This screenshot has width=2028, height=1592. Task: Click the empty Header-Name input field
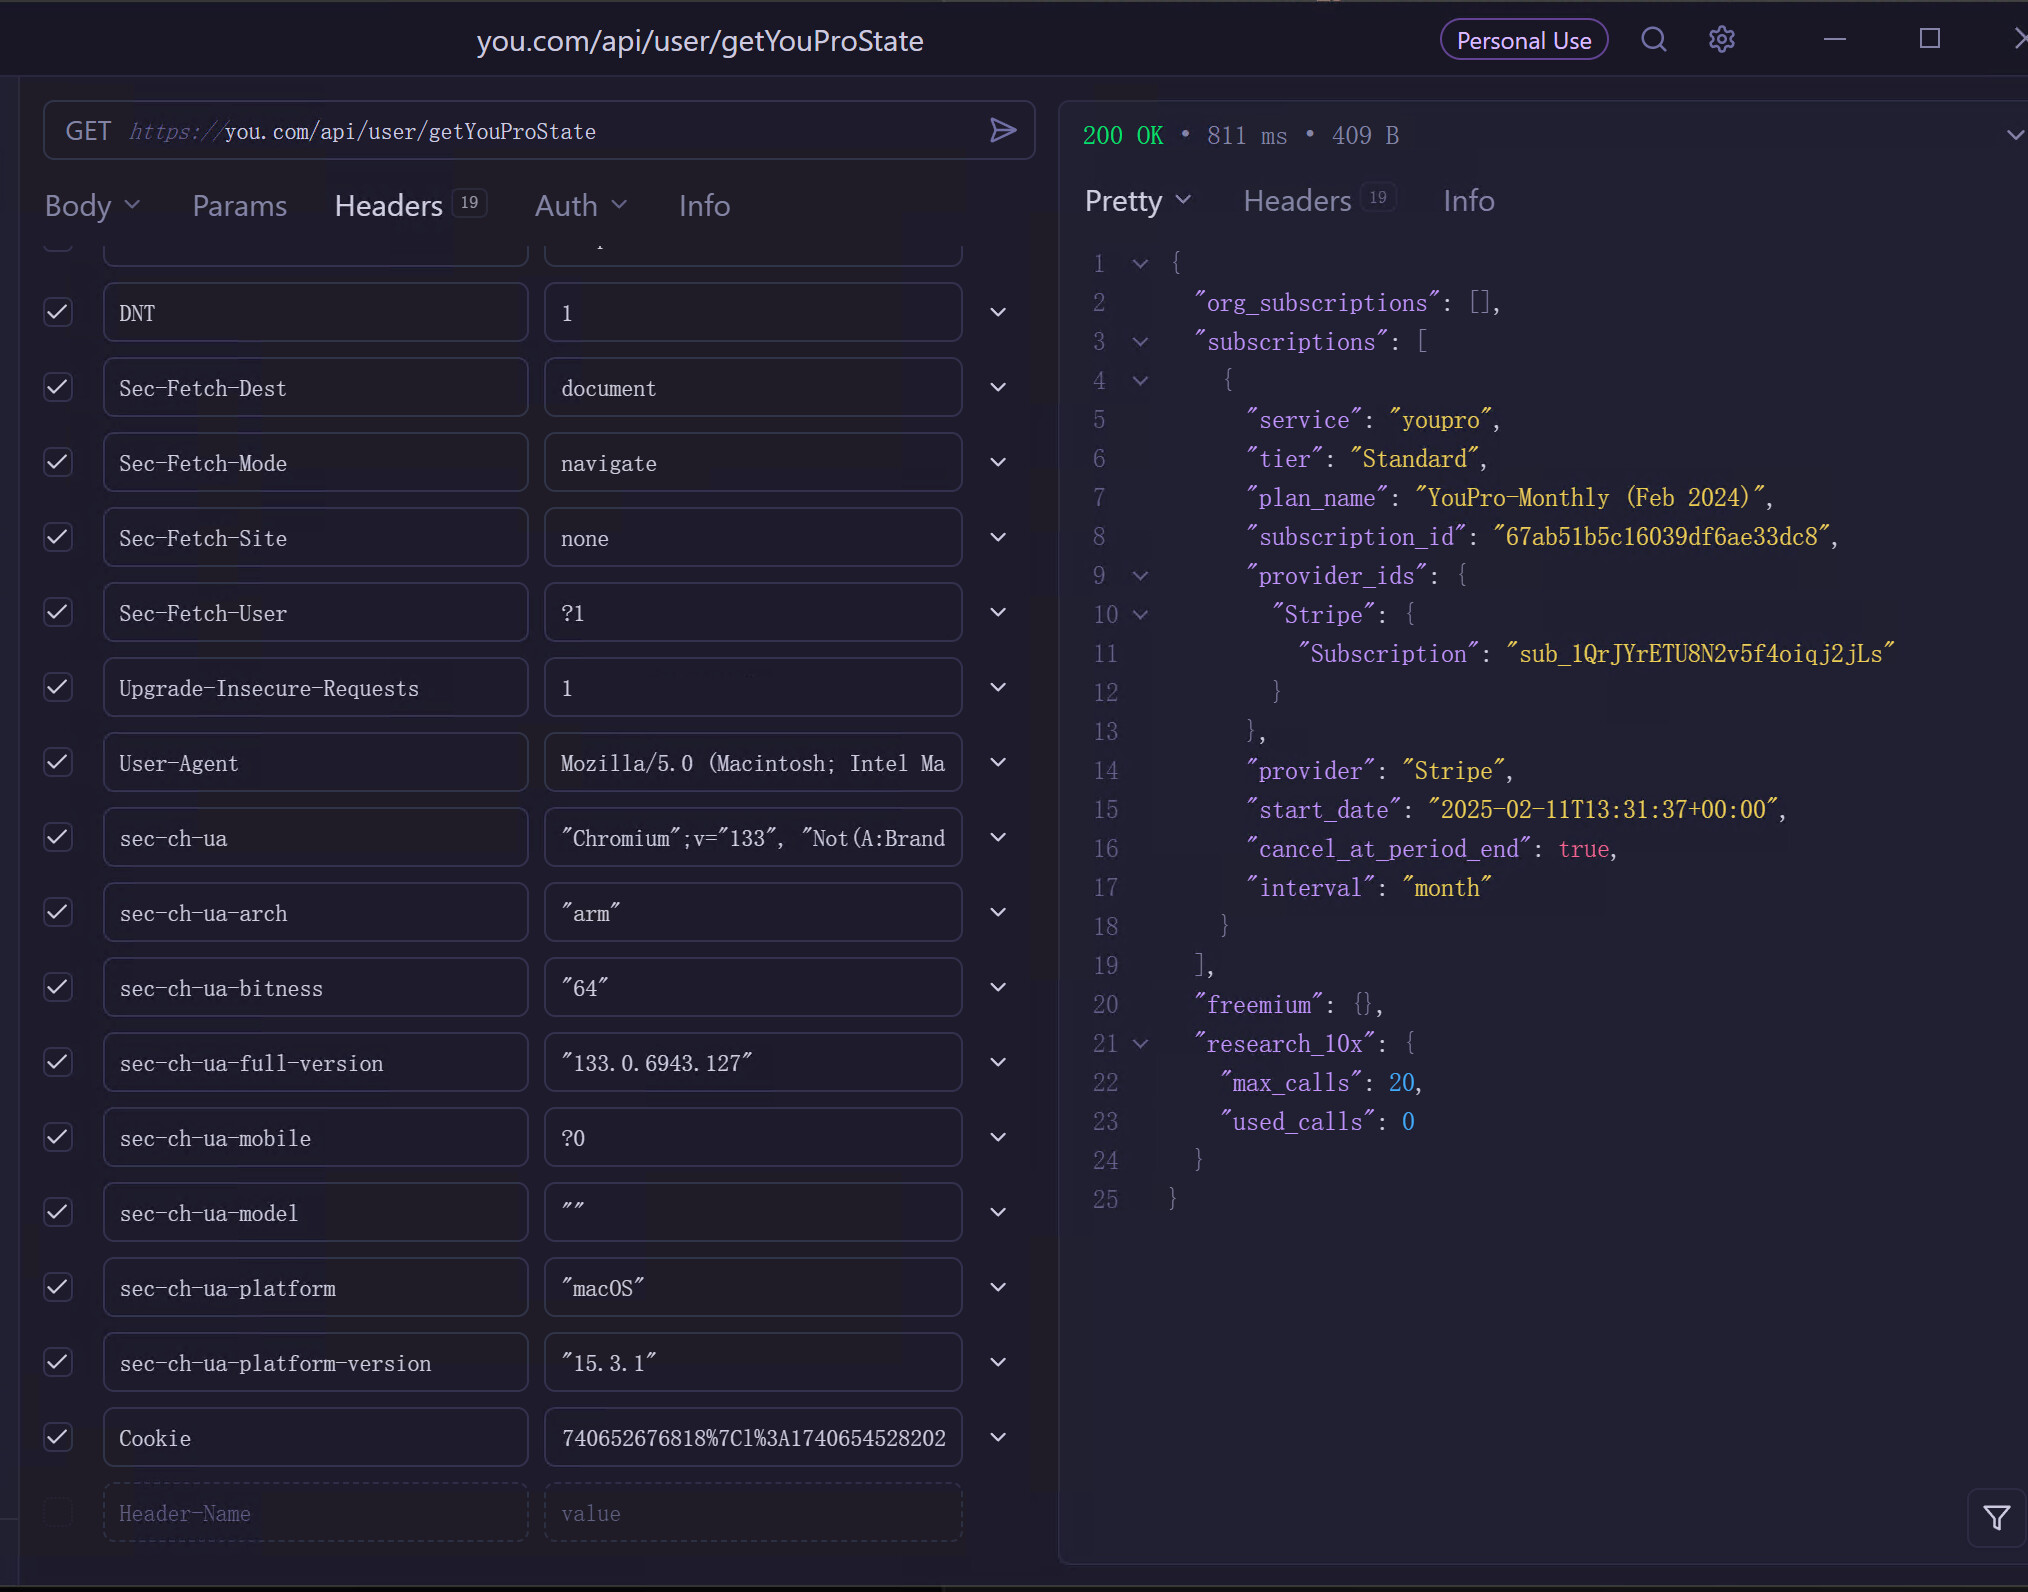click(315, 1513)
